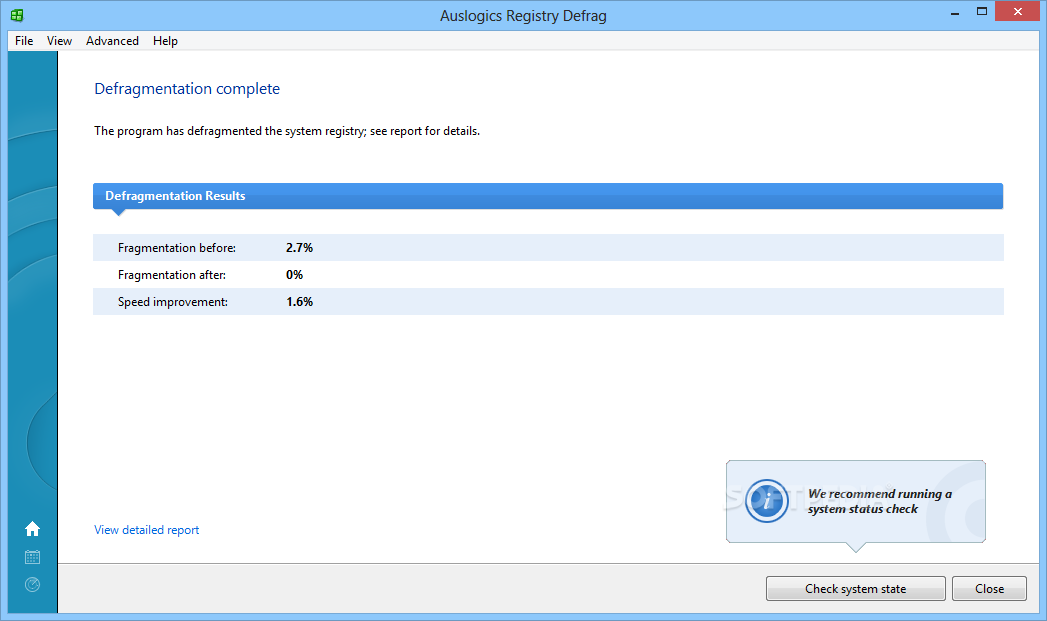Screen dimensions: 1047x621
Task: Open the View menu
Action: 59,41
